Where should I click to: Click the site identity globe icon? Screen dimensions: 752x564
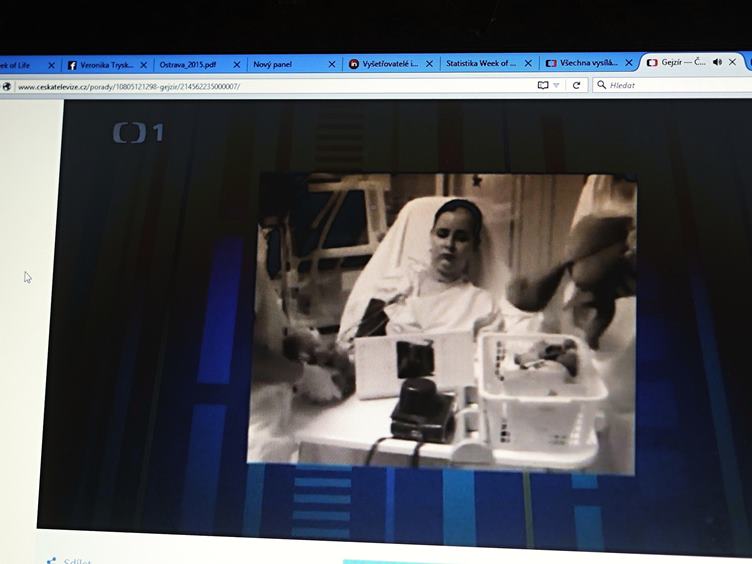6,87
